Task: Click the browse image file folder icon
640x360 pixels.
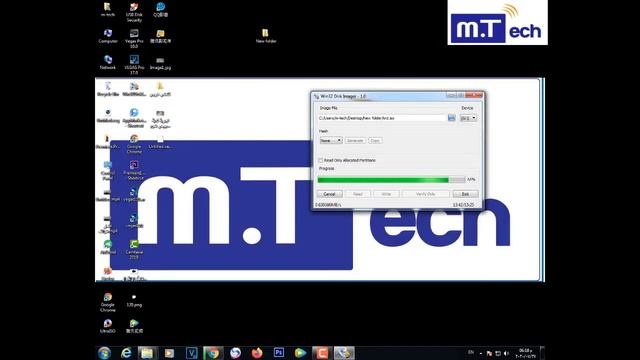Action: tap(451, 118)
